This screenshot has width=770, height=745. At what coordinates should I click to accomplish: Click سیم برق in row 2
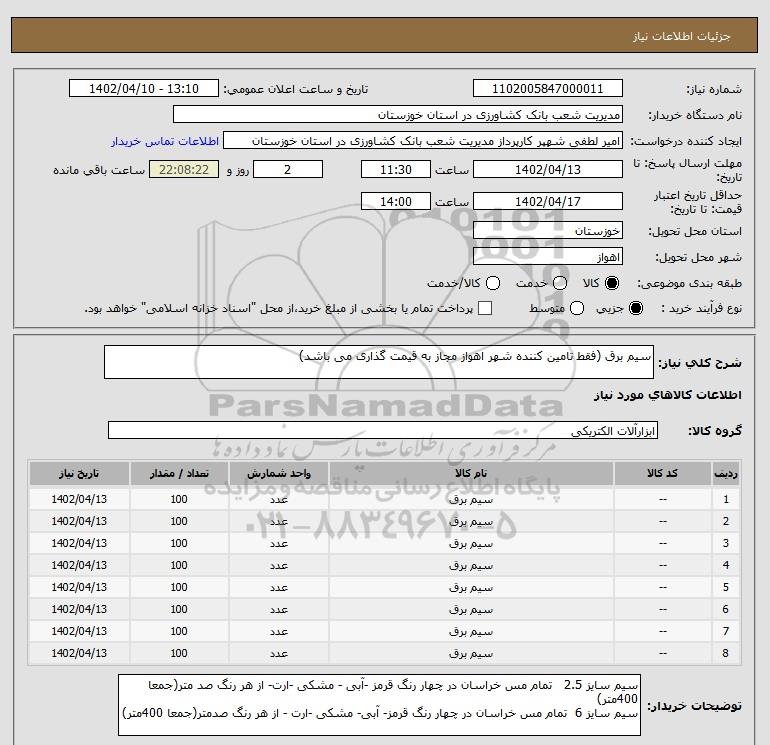(x=470, y=522)
